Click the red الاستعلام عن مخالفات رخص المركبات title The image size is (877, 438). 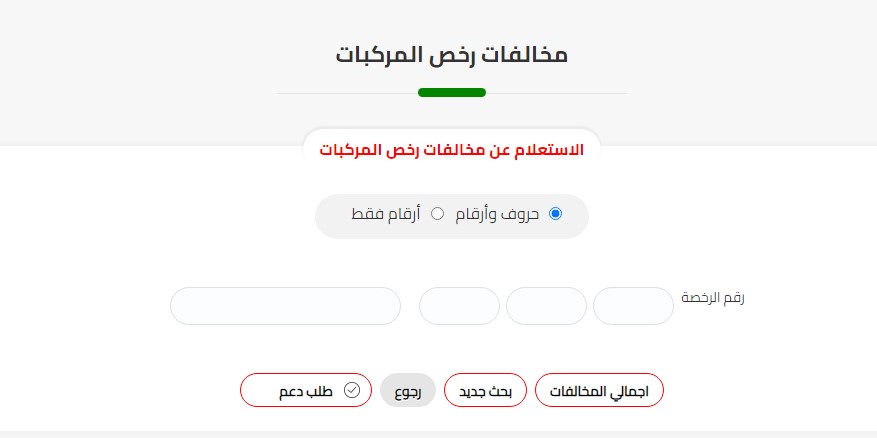click(x=451, y=150)
